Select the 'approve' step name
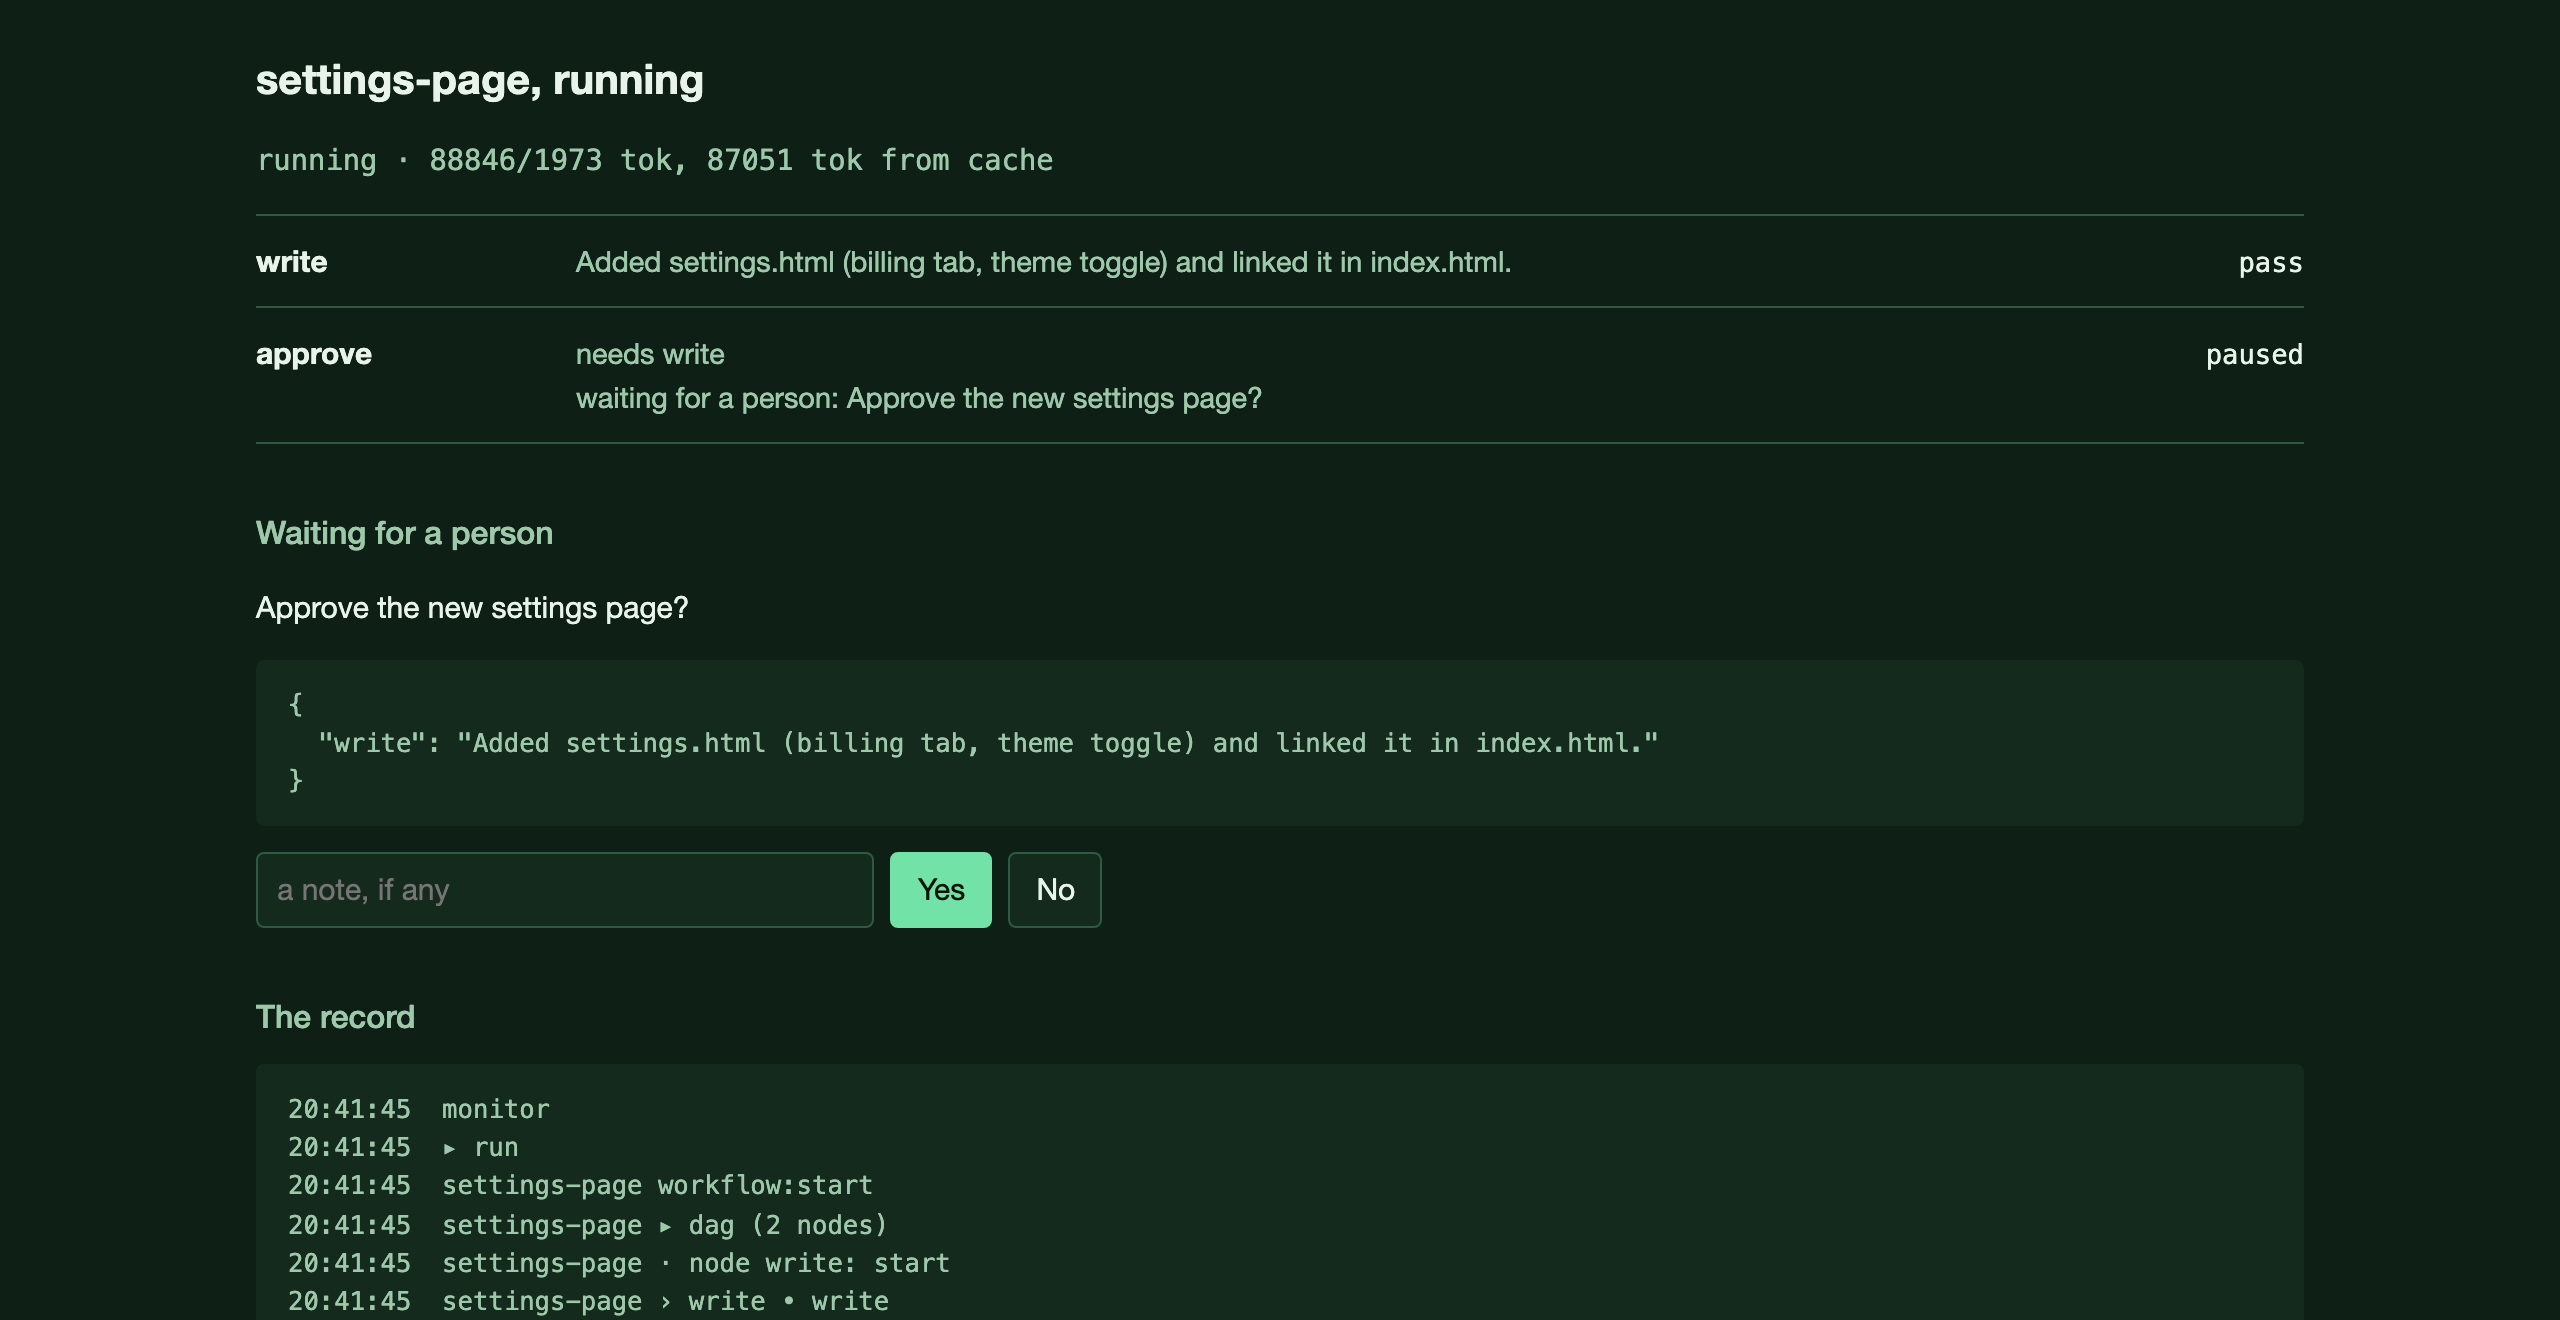 (x=314, y=354)
